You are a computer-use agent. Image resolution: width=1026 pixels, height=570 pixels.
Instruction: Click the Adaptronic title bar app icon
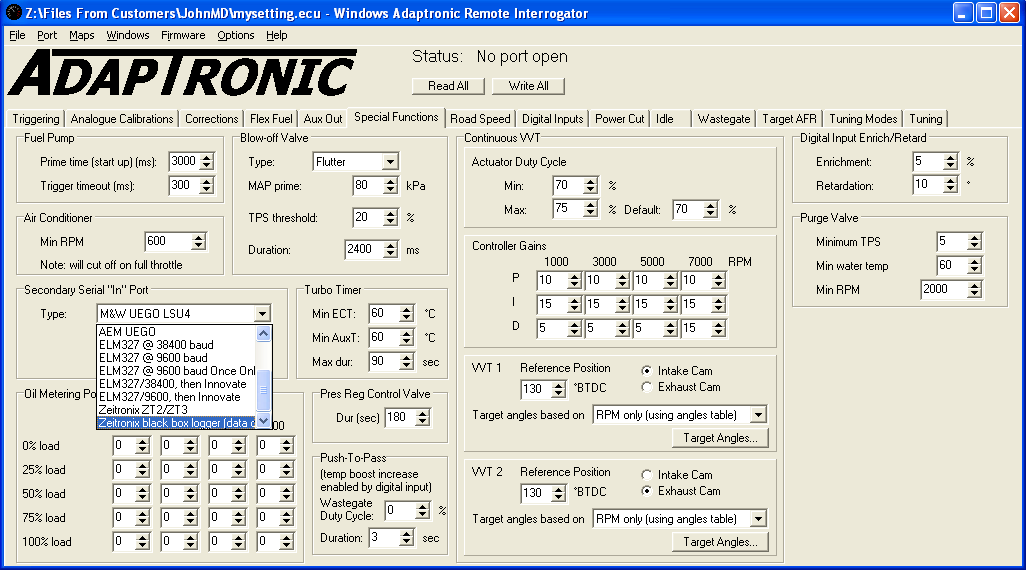pyautogui.click(x=13, y=13)
